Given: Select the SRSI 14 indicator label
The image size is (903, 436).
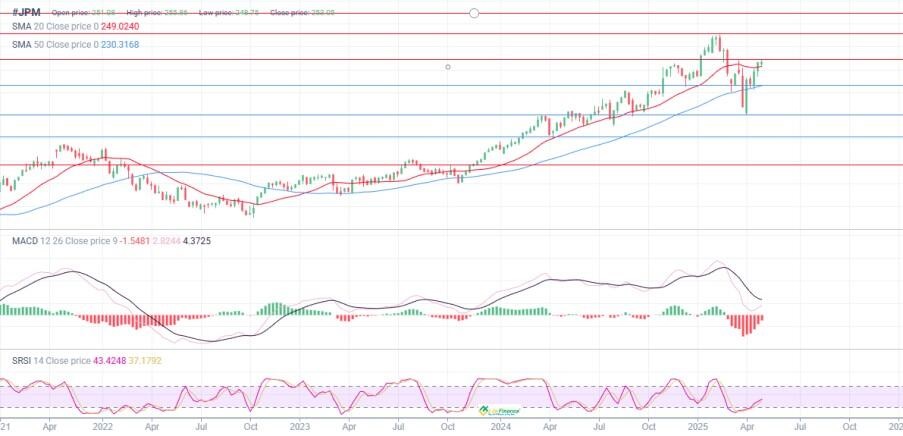Looking at the screenshot, I should (x=51, y=361).
